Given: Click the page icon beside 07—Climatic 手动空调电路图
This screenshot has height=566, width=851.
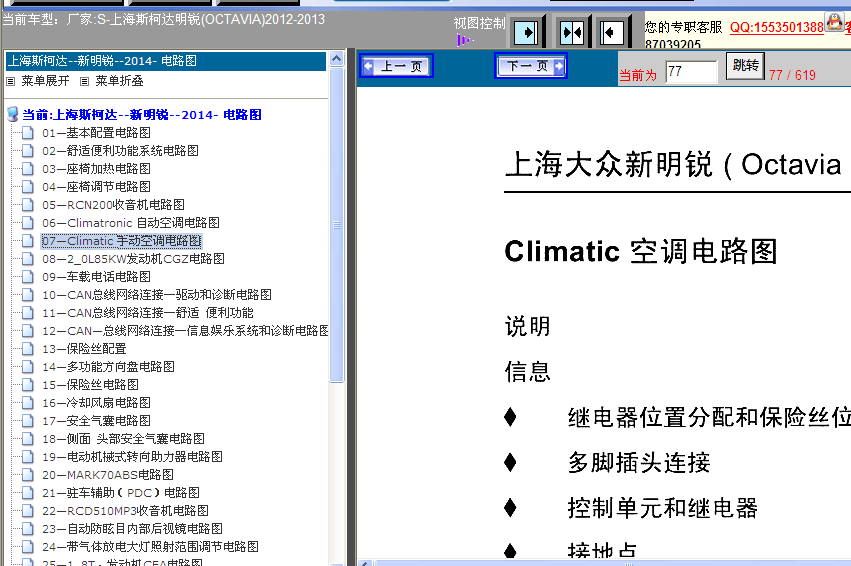Looking at the screenshot, I should click(x=28, y=241).
